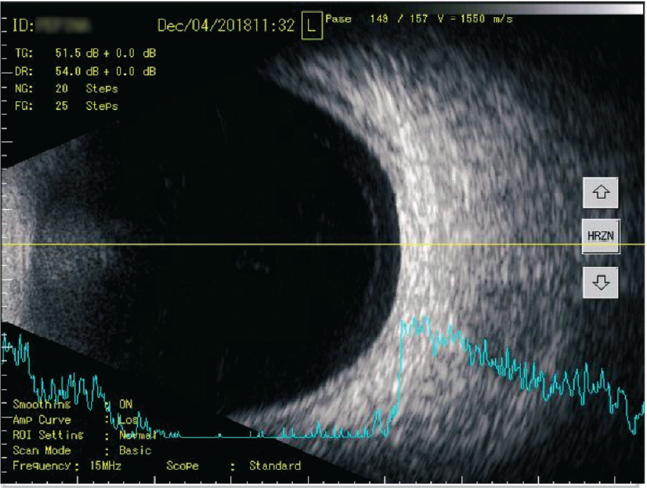Click the boxed L eye indicator
Image resolution: width=647 pixels, height=488 pixels.
tap(310, 26)
